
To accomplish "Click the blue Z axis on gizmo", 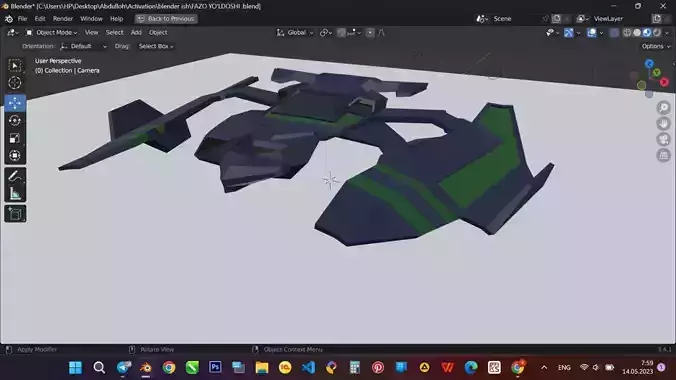I will click(x=649, y=64).
